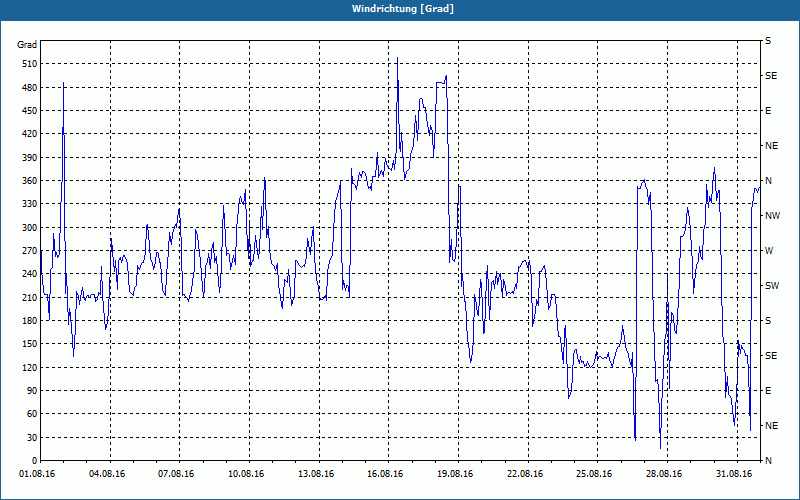Click the y-axis value 480

tap(30, 88)
